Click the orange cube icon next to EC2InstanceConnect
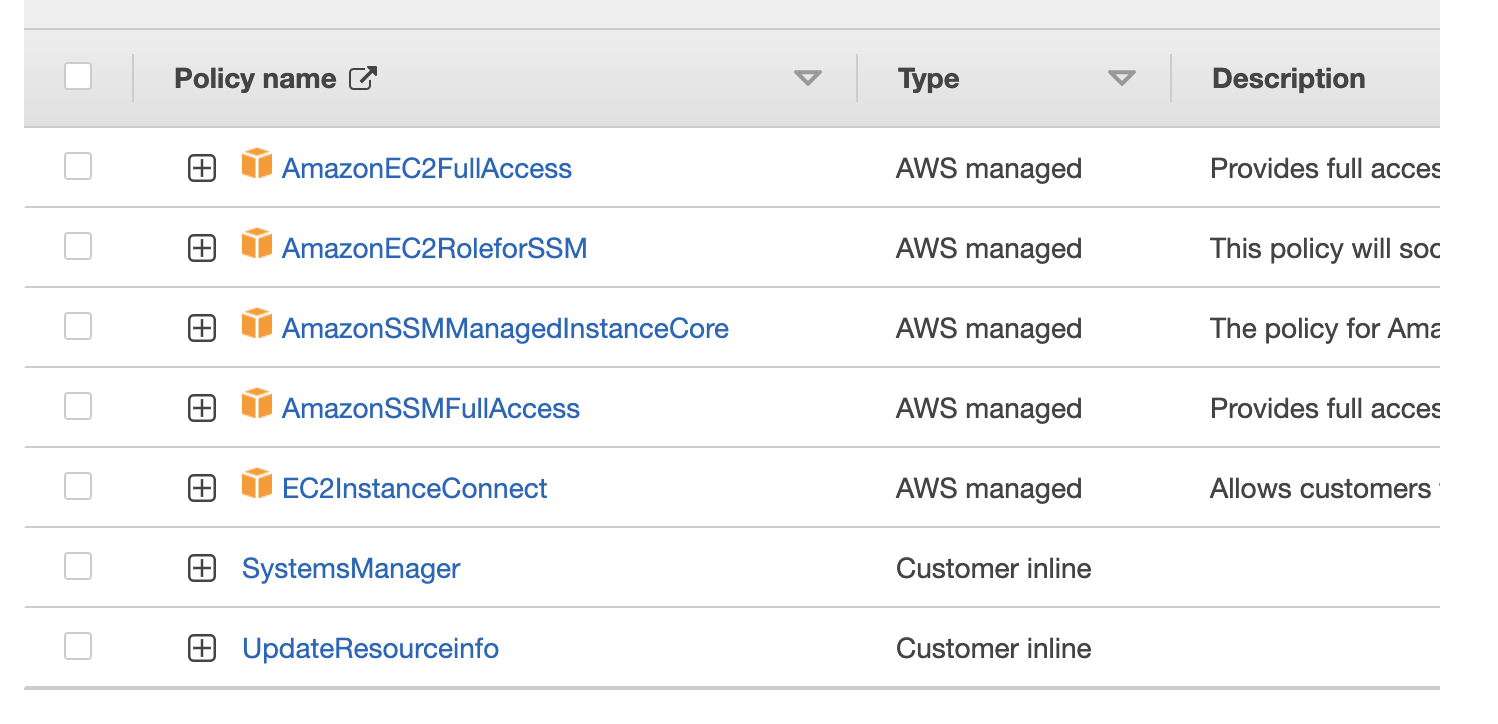The width and height of the screenshot is (1498, 724). pyautogui.click(x=257, y=487)
